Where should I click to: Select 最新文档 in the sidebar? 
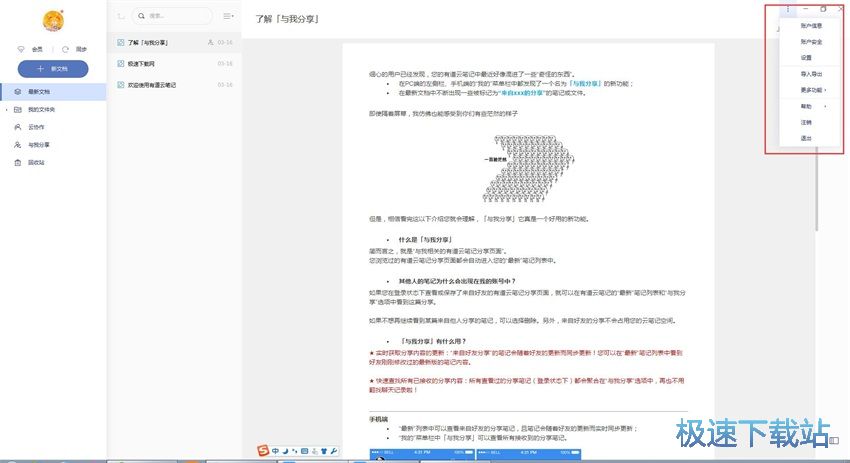[x=53, y=92]
